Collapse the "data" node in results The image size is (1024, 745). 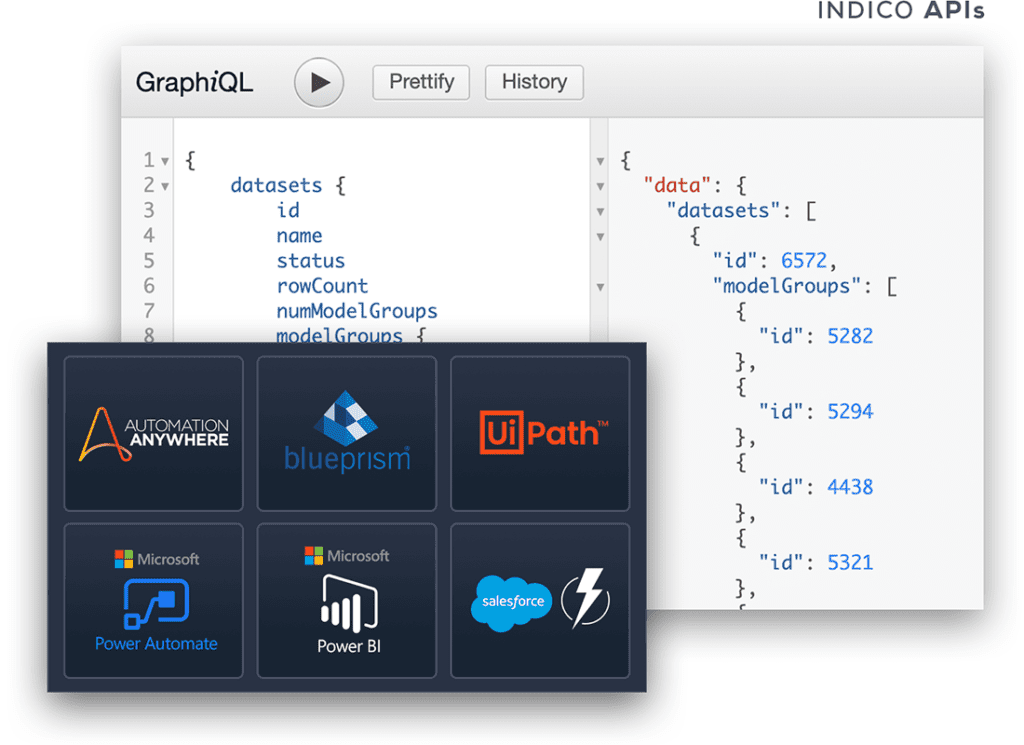[600, 186]
